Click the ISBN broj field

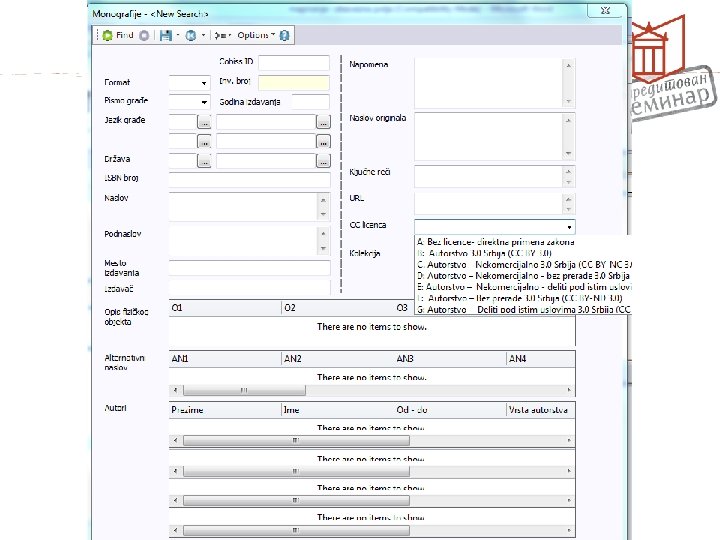point(249,179)
